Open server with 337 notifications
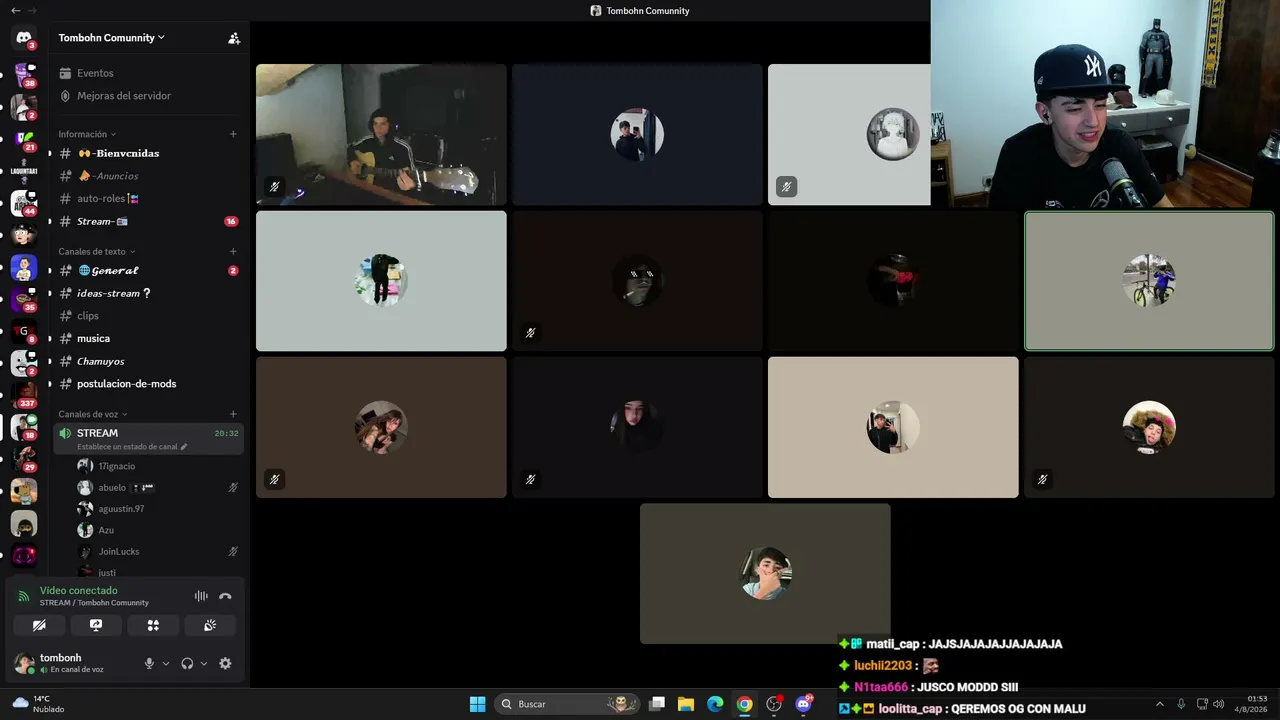This screenshot has width=1280, height=720. pyautogui.click(x=24, y=395)
